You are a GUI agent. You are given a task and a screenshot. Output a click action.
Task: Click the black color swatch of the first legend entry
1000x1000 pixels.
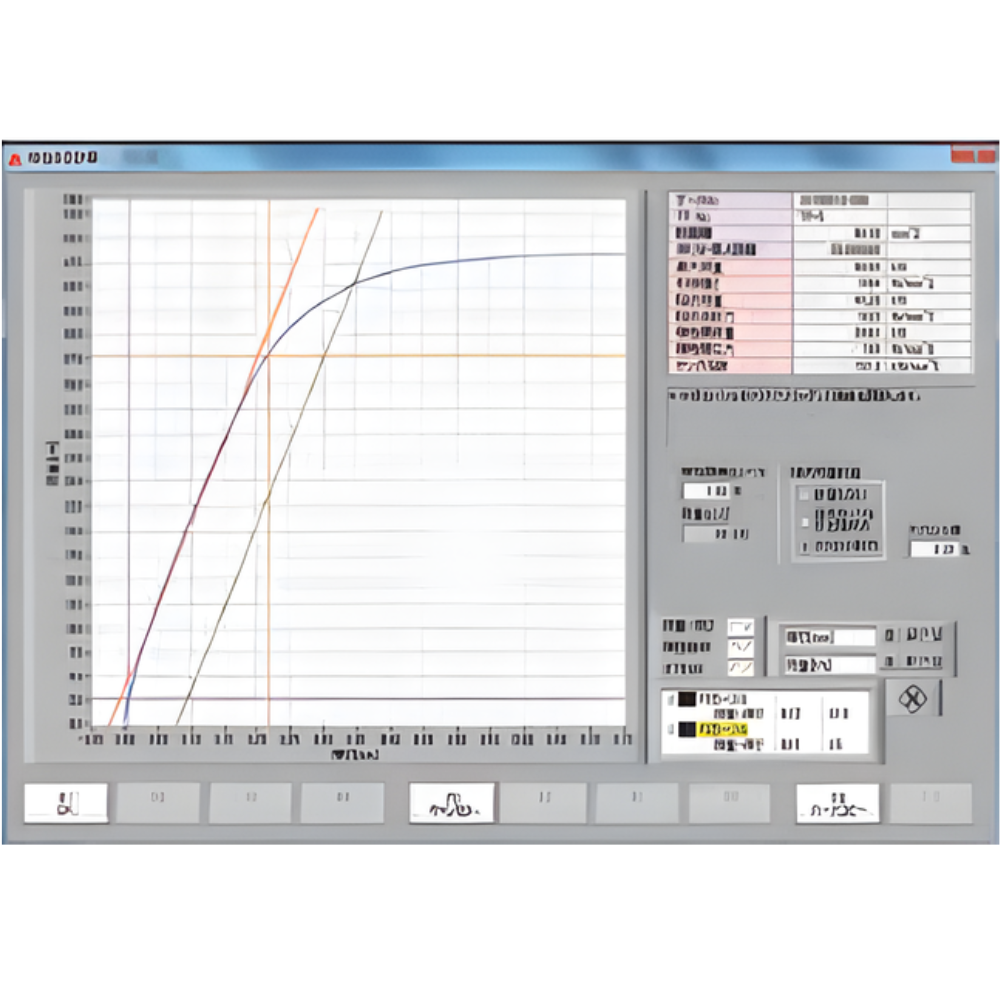pyautogui.click(x=686, y=700)
